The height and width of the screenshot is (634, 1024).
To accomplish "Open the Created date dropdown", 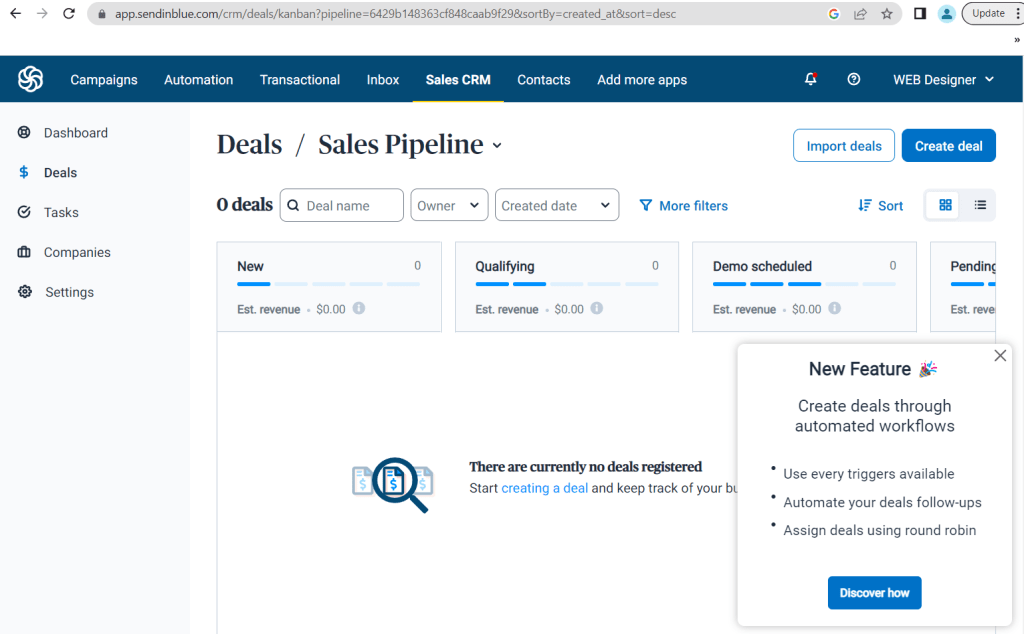I will point(556,205).
